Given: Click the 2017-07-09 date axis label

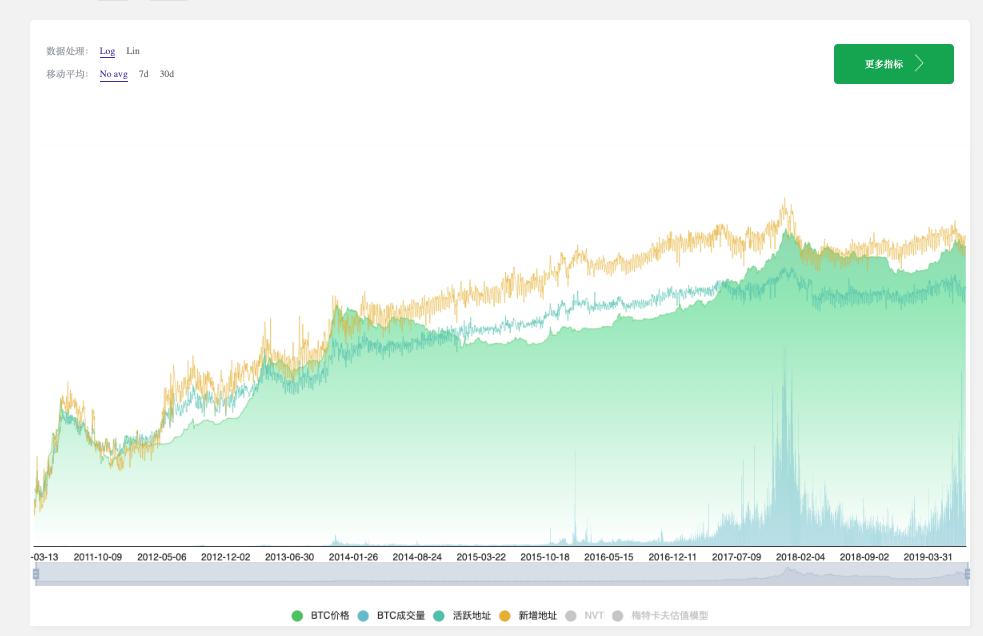Looking at the screenshot, I should 736,557.
